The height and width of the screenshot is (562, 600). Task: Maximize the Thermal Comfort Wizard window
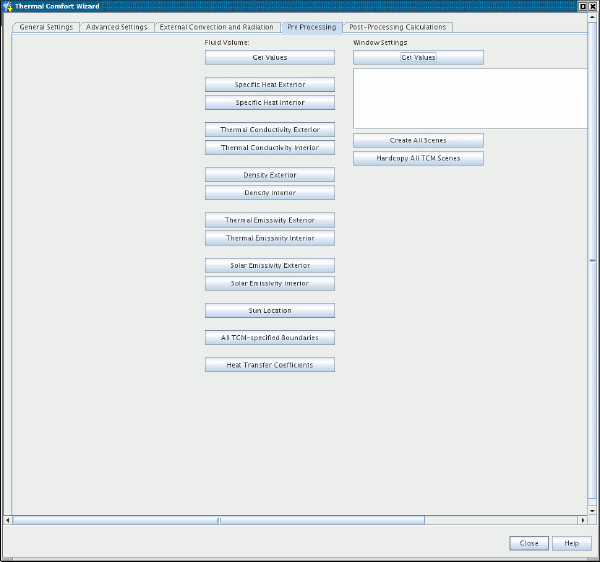tap(583, 6)
